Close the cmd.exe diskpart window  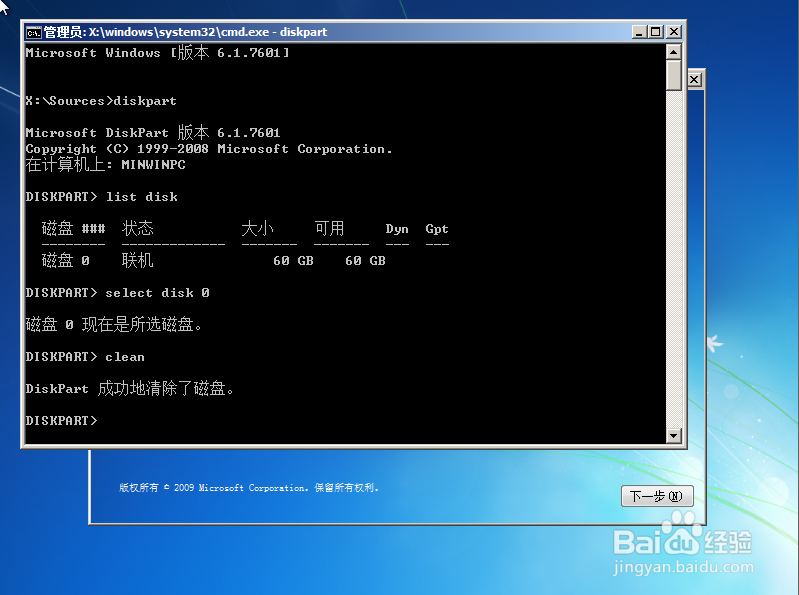[x=674, y=32]
